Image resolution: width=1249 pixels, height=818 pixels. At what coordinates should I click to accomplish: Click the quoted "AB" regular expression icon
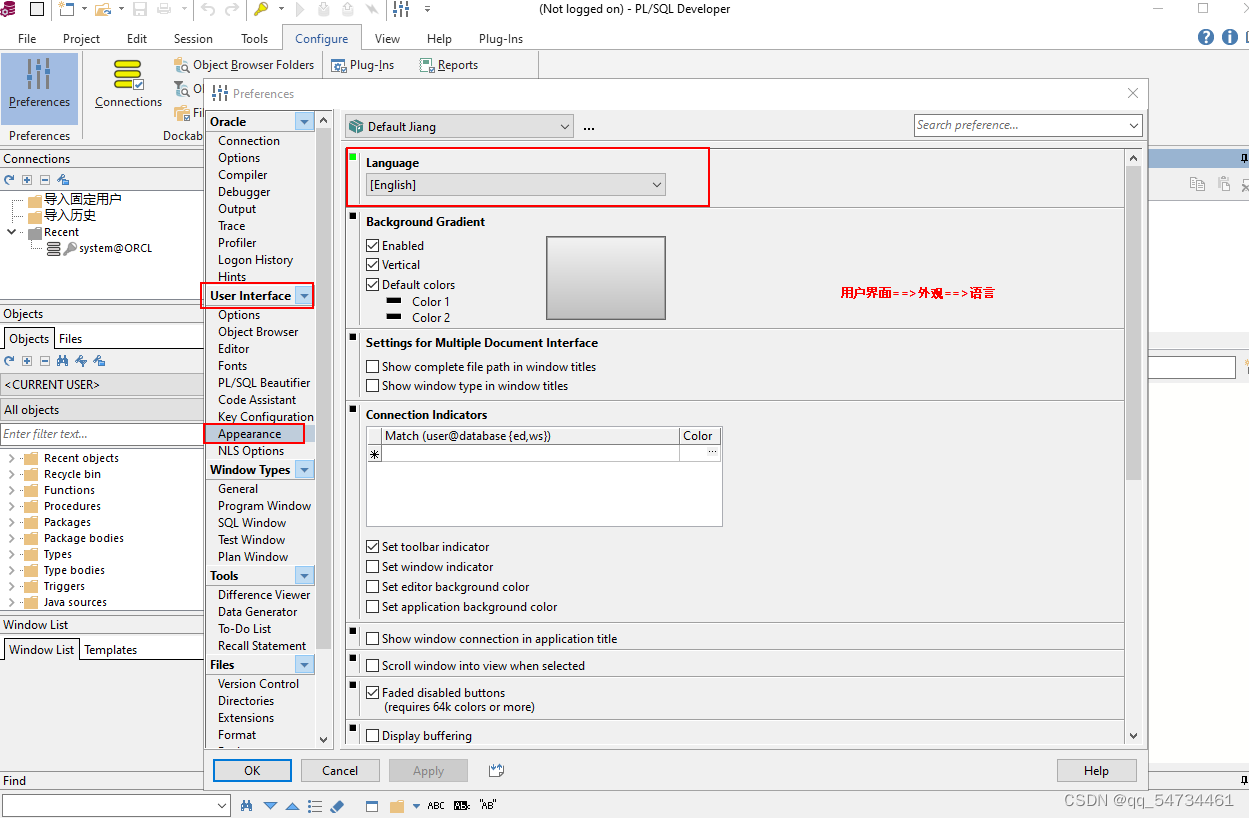pyautogui.click(x=488, y=805)
